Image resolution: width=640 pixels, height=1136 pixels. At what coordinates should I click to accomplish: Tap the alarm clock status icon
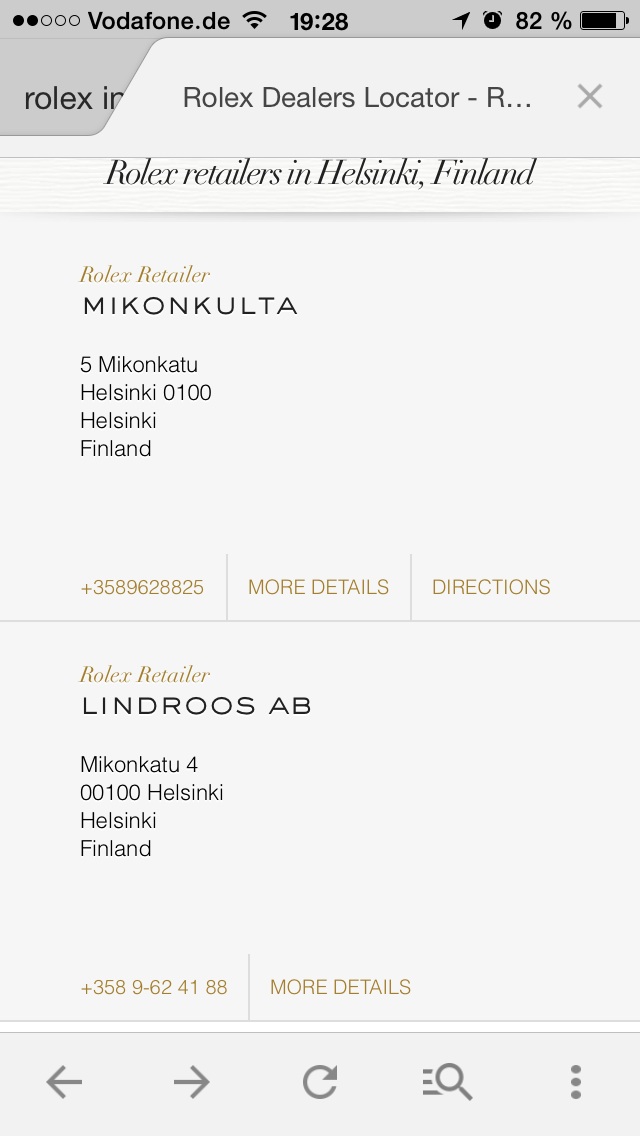click(x=492, y=20)
